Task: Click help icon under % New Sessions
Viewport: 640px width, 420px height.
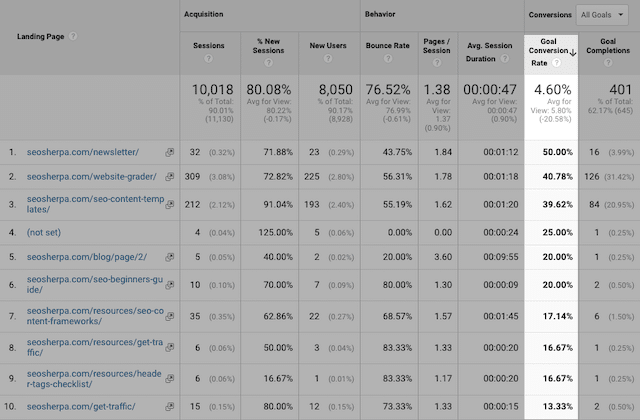Action: coord(268,62)
